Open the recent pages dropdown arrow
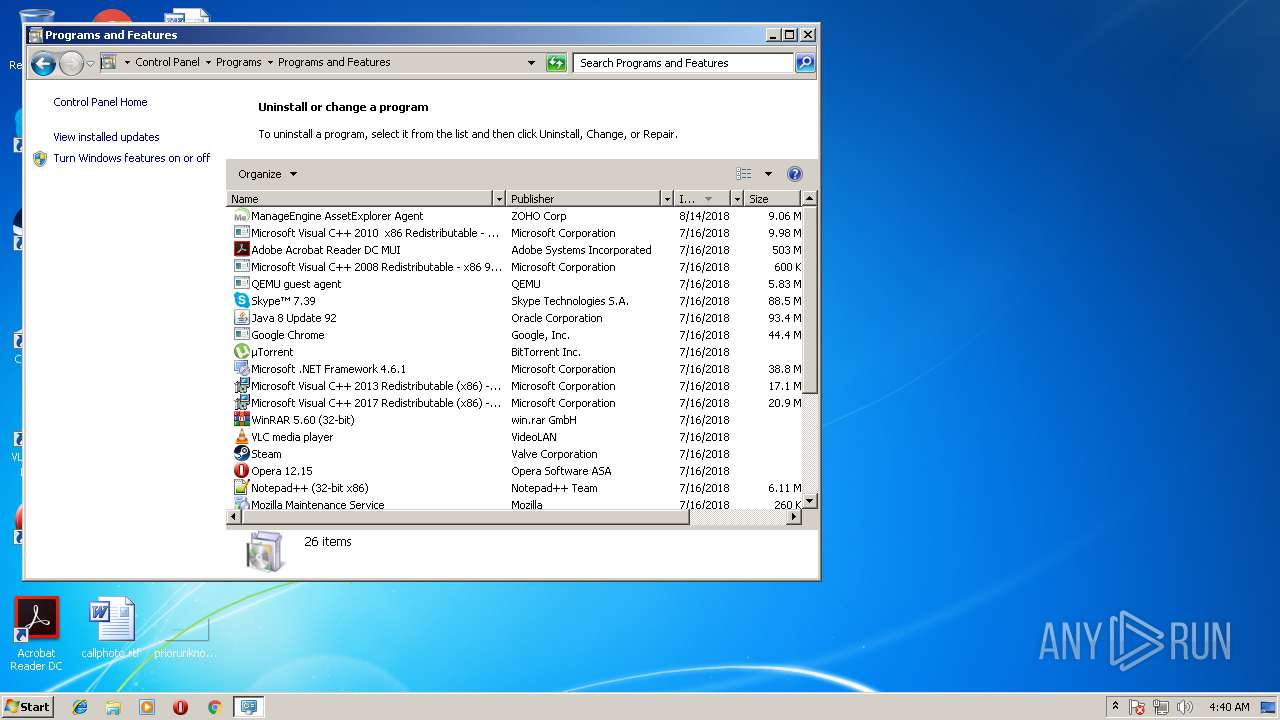 [x=91, y=64]
